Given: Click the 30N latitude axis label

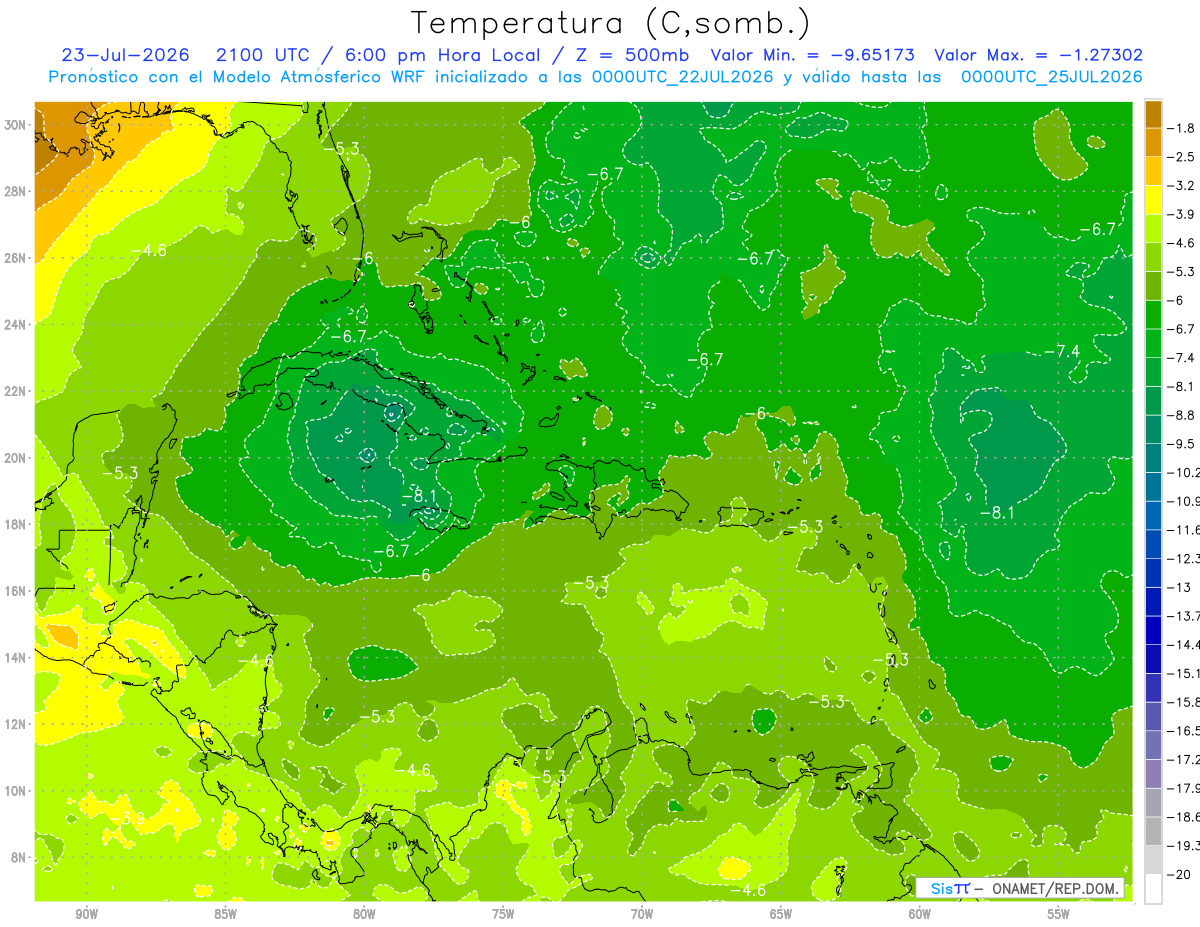Looking at the screenshot, I should coord(16,125).
